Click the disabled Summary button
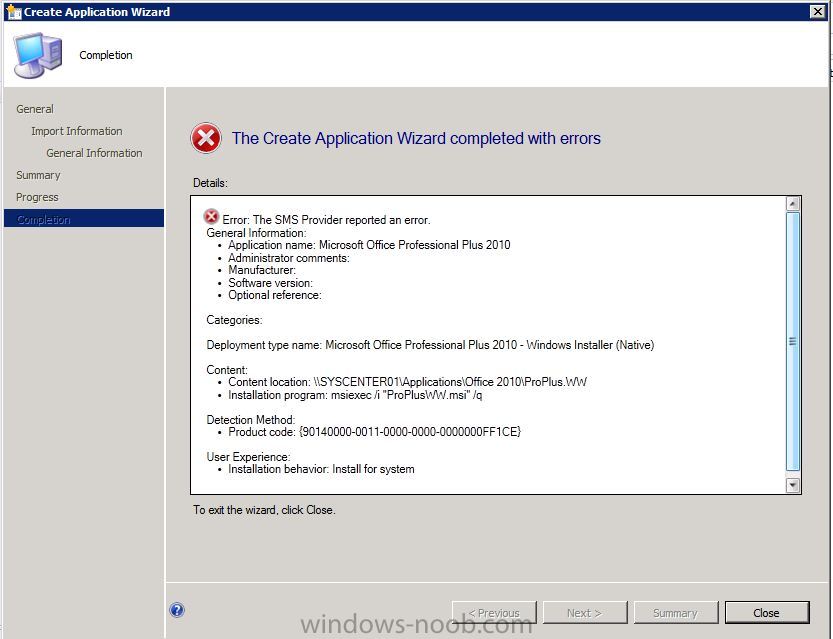Image resolution: width=833 pixels, height=639 pixels. 675,612
